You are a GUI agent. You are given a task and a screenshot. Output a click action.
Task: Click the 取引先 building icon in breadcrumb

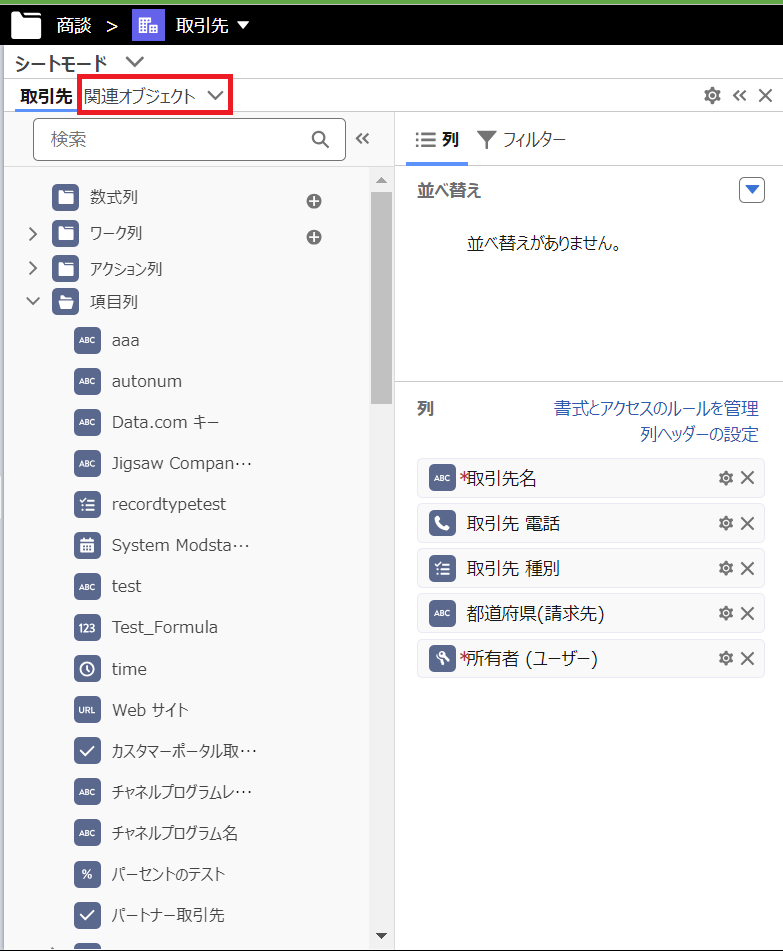point(148,25)
